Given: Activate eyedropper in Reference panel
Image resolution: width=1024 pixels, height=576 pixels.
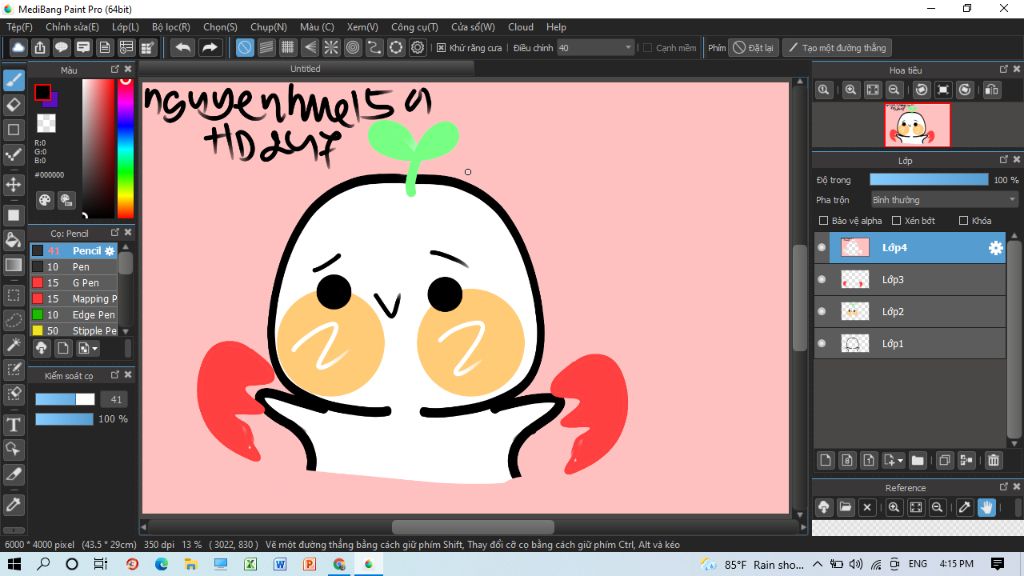Looking at the screenshot, I should [x=964, y=508].
